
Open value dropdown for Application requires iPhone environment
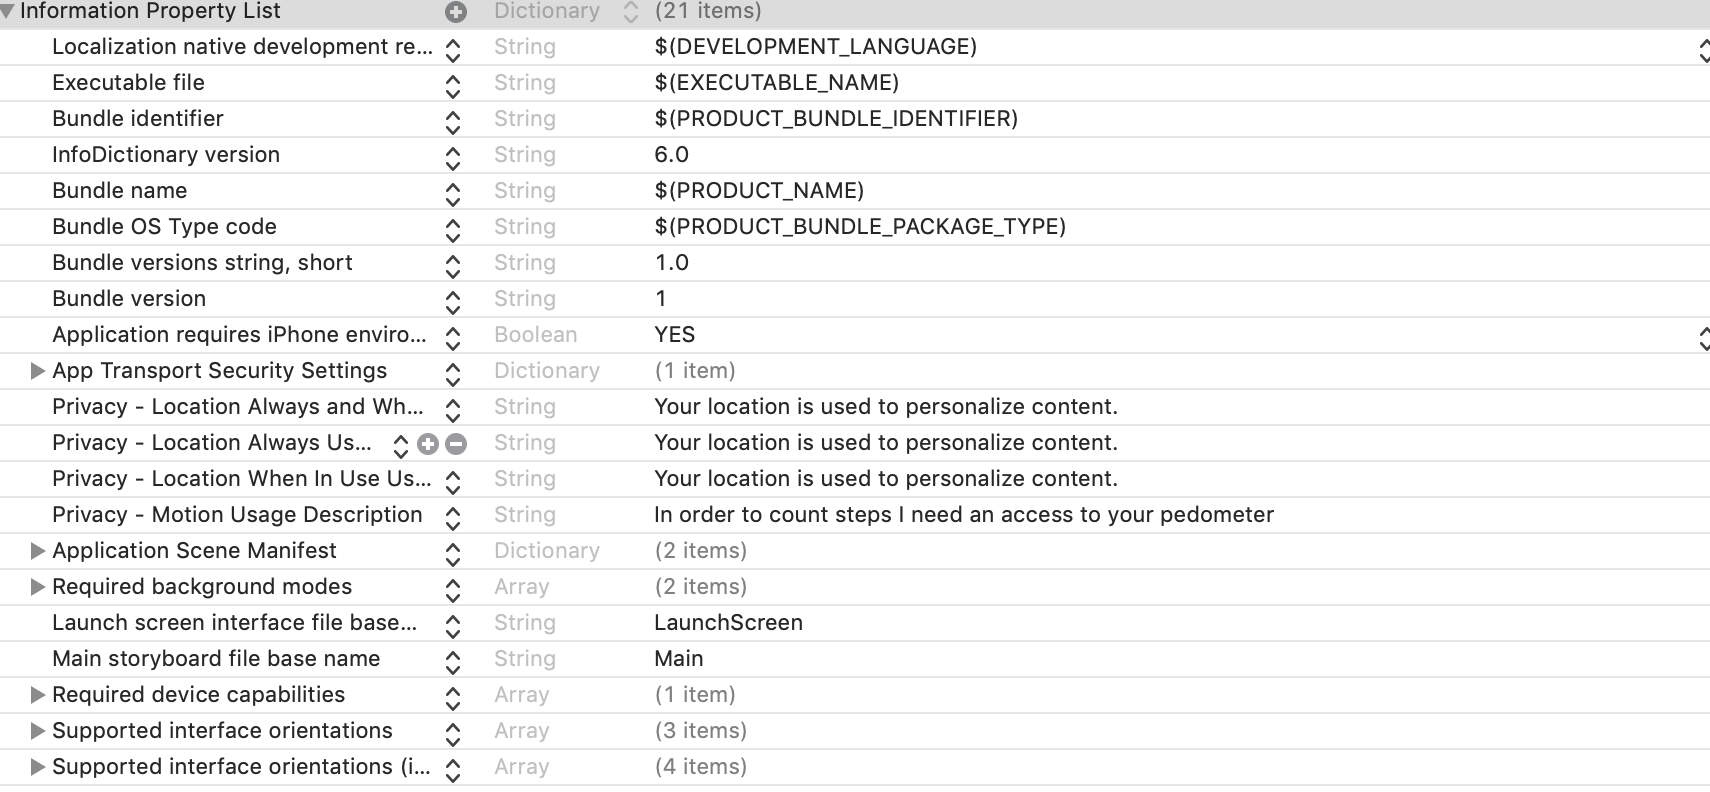click(1703, 336)
